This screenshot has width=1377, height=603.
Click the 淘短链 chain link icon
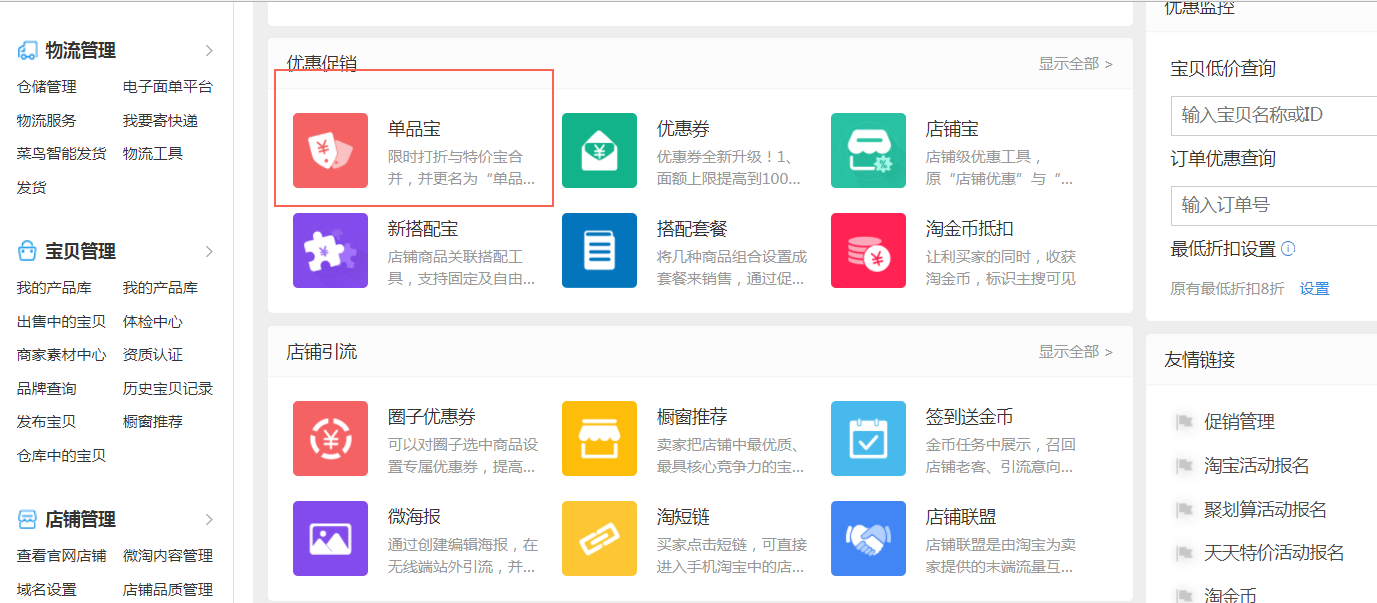tap(599, 538)
